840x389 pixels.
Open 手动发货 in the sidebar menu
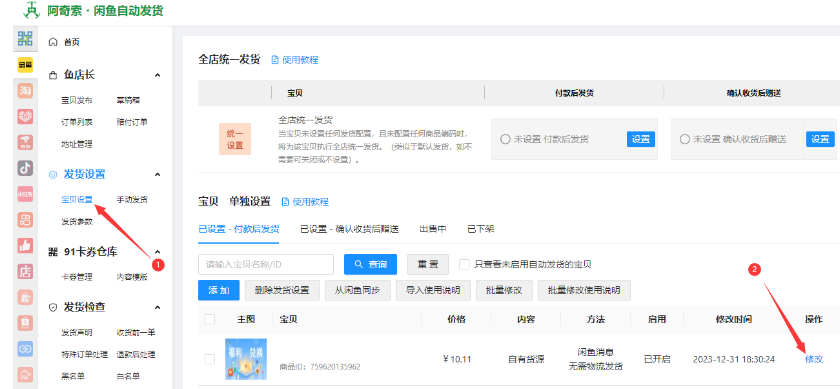[x=132, y=199]
